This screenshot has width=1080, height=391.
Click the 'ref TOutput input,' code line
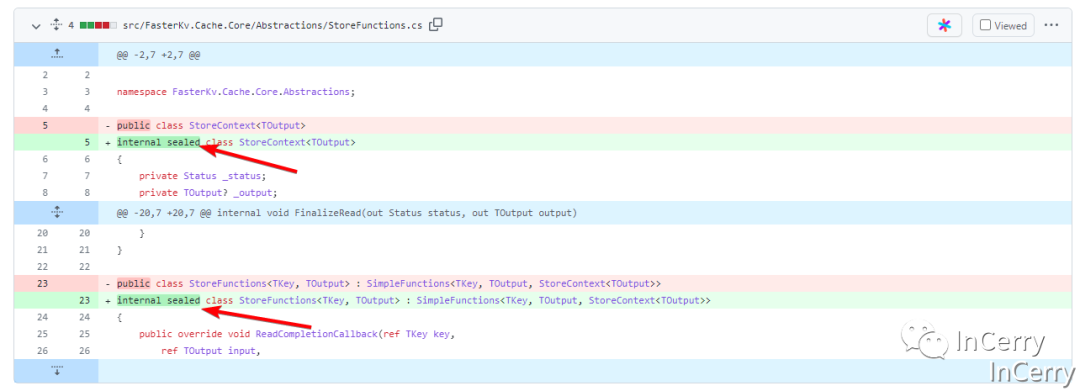click(210, 351)
